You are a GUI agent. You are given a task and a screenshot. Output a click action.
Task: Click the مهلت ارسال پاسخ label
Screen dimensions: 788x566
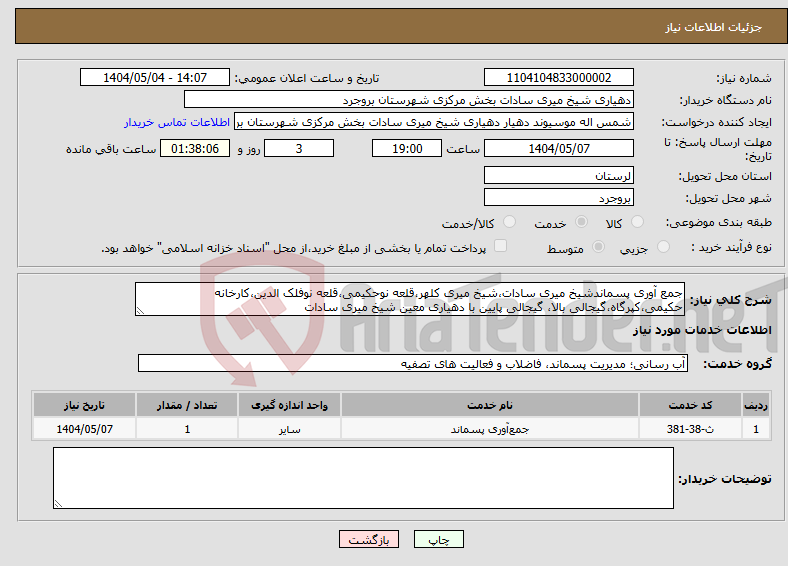[x=717, y=149]
